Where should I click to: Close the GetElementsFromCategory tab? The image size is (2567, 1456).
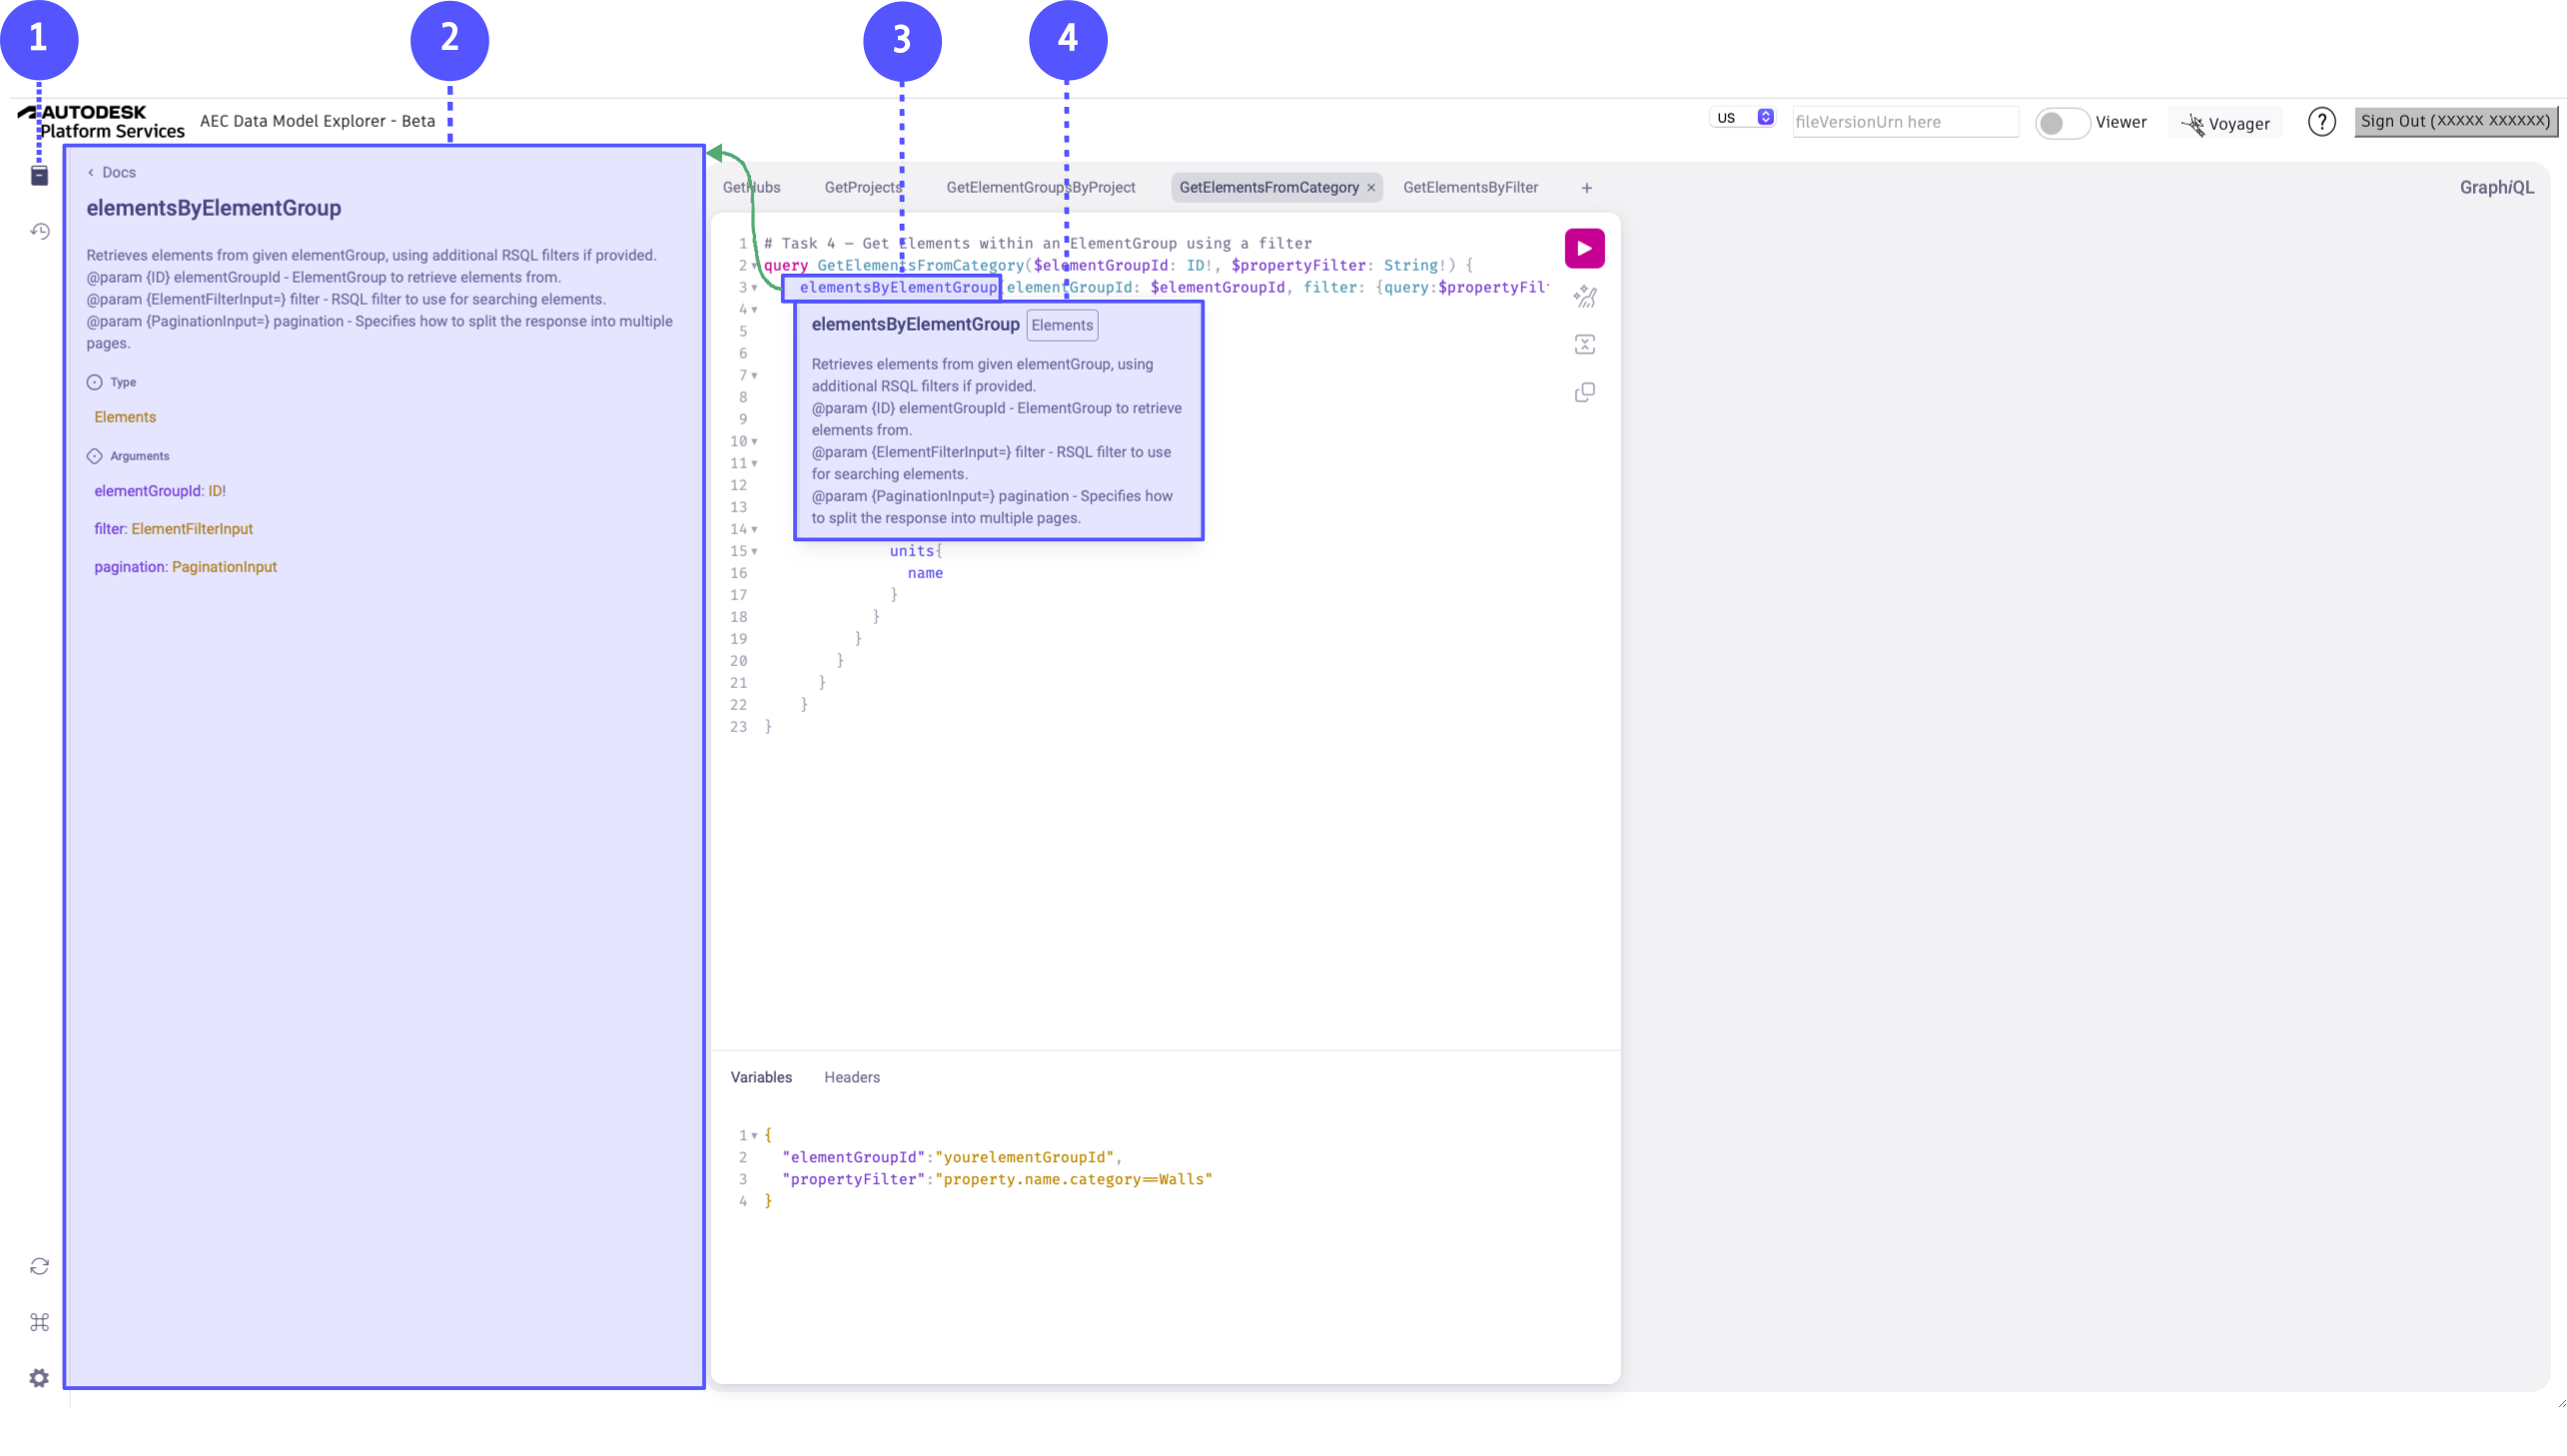[x=1370, y=188]
